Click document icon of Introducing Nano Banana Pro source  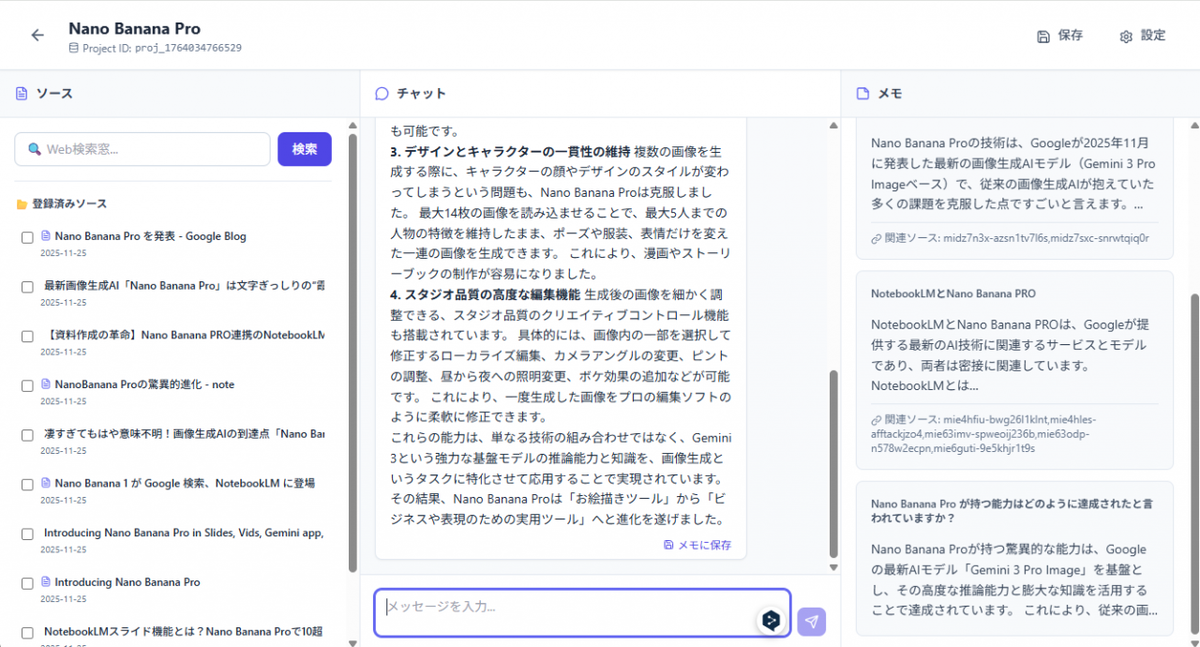[x=45, y=582]
